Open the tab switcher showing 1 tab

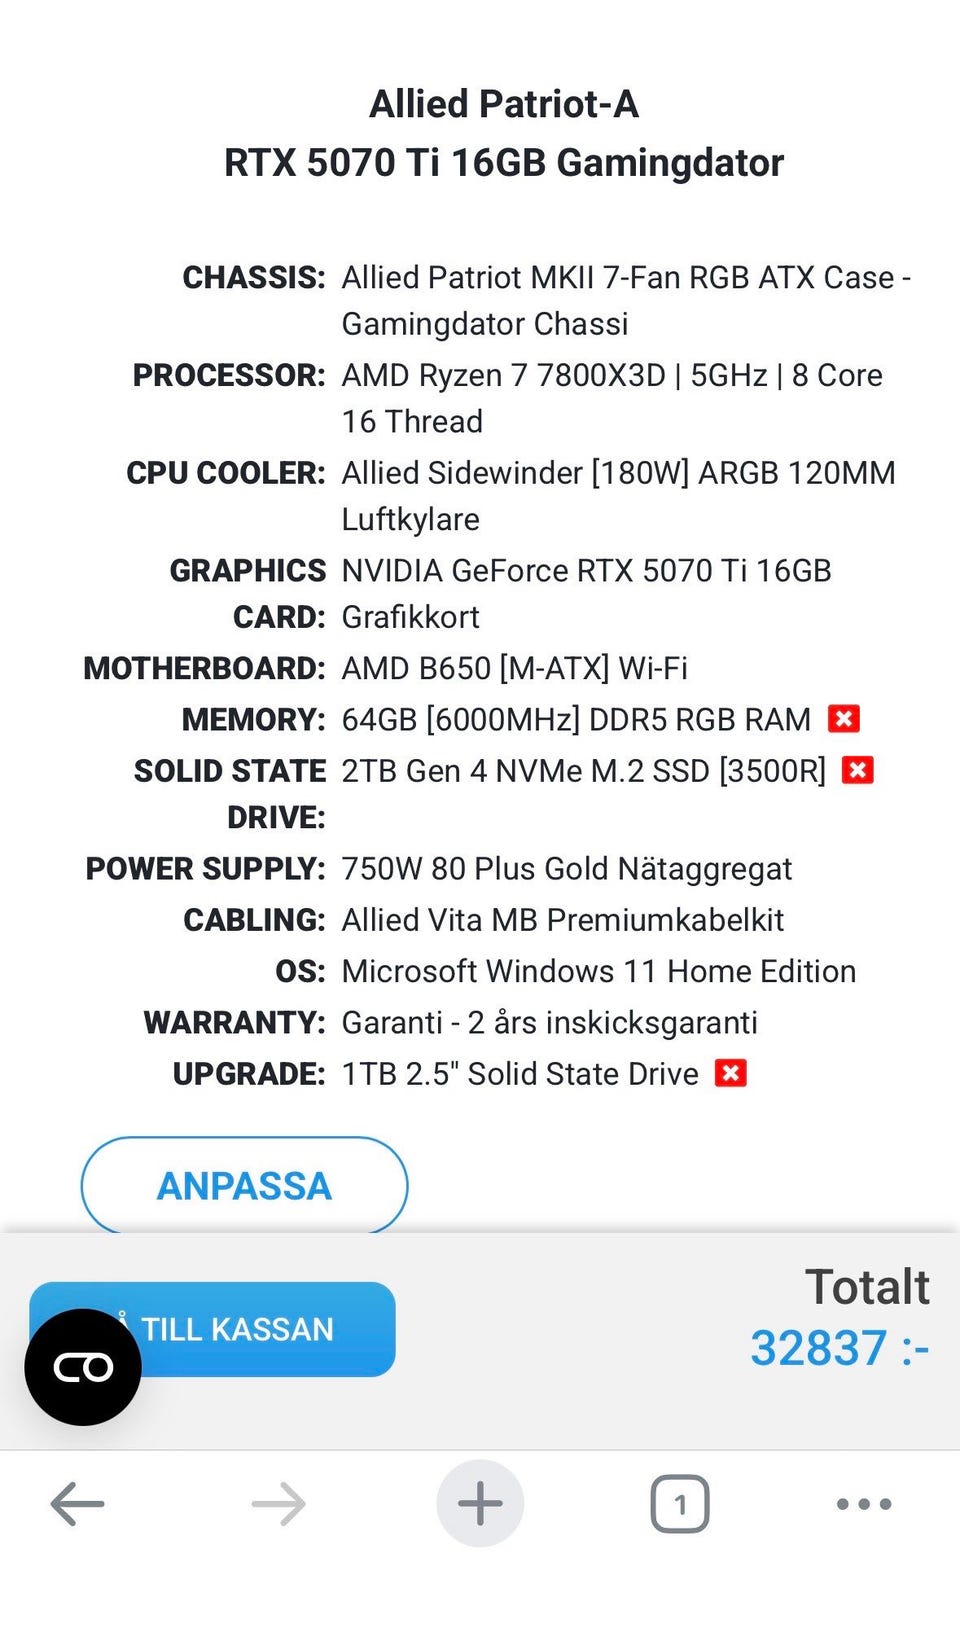point(680,1503)
